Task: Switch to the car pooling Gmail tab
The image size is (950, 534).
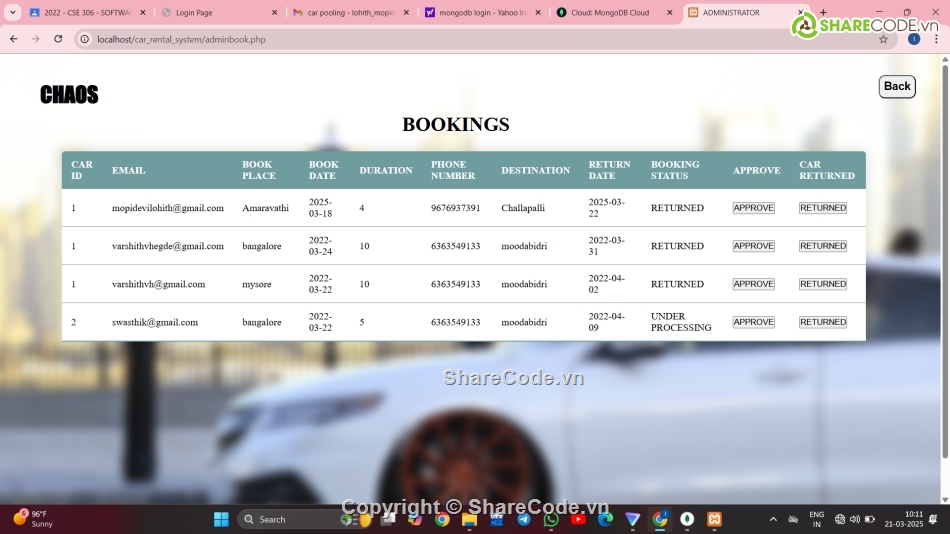Action: click(x=345, y=13)
